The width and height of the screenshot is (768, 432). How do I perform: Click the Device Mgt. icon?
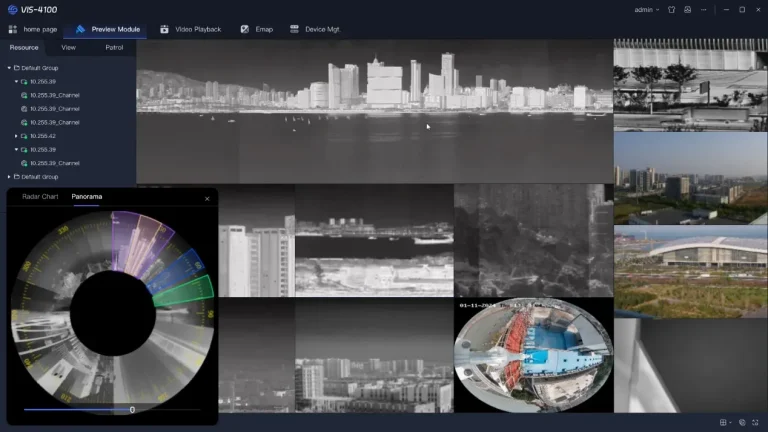click(x=294, y=29)
